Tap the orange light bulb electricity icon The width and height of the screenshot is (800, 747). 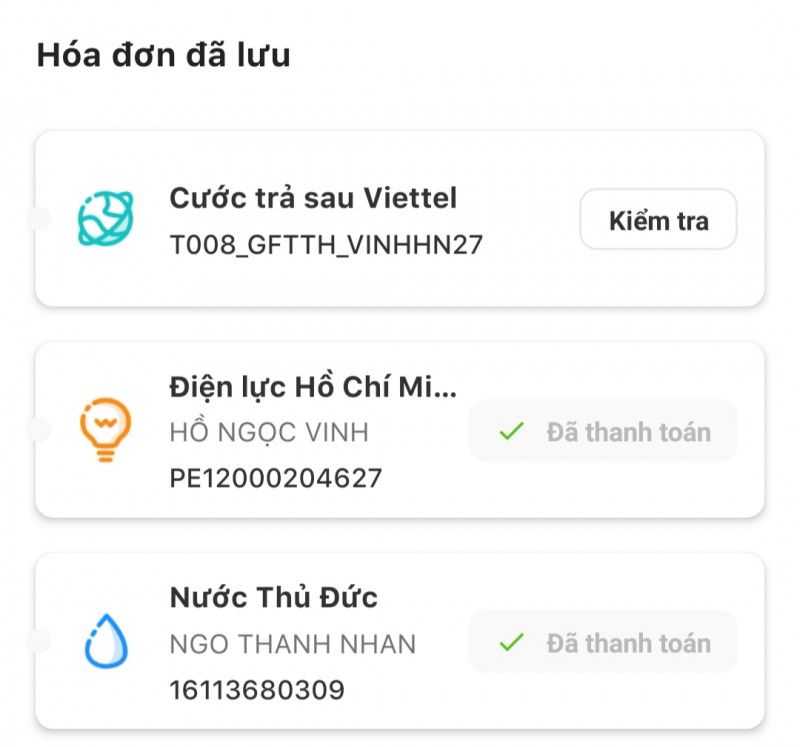[x=105, y=429]
